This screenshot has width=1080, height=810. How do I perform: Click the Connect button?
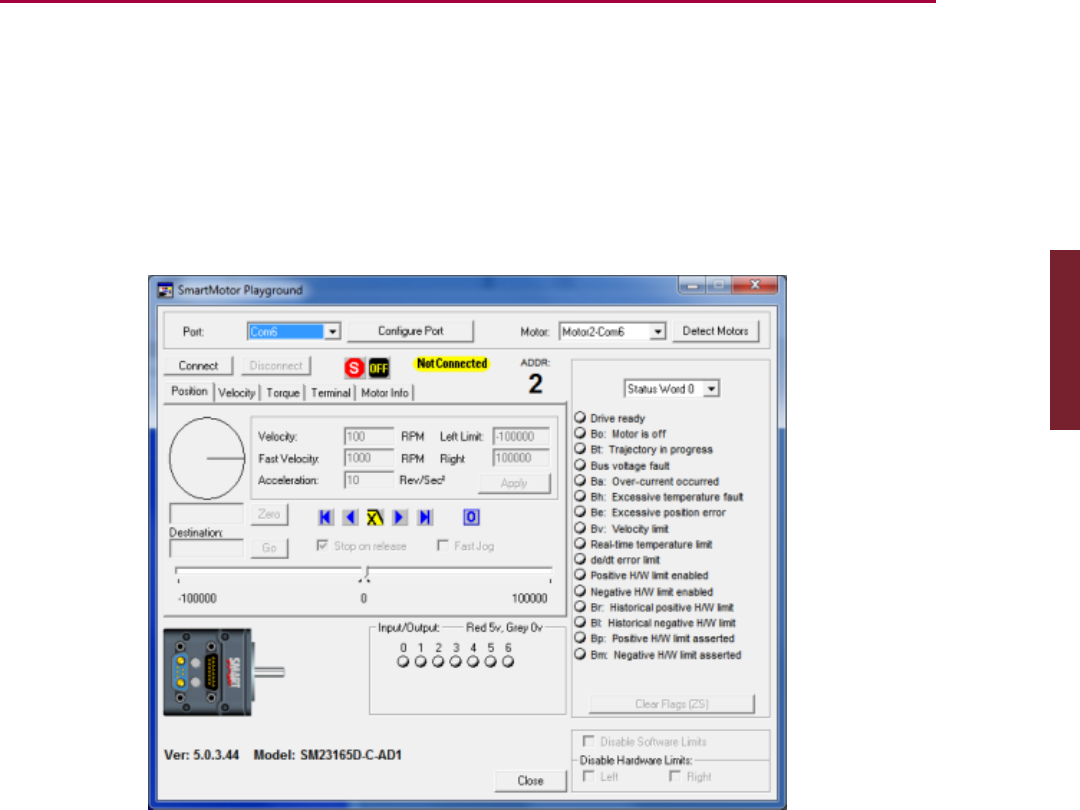click(x=198, y=366)
